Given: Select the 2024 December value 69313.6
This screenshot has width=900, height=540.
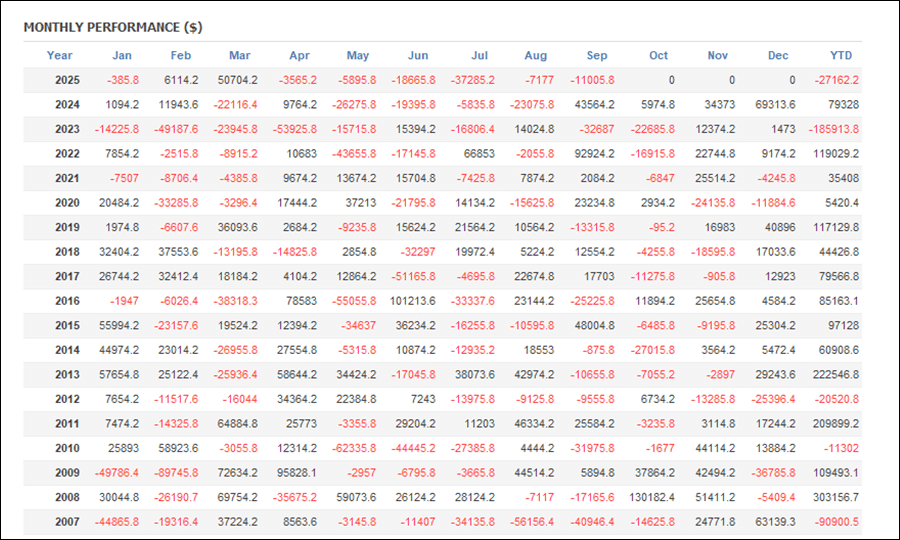Looking at the screenshot, I should pos(777,104).
